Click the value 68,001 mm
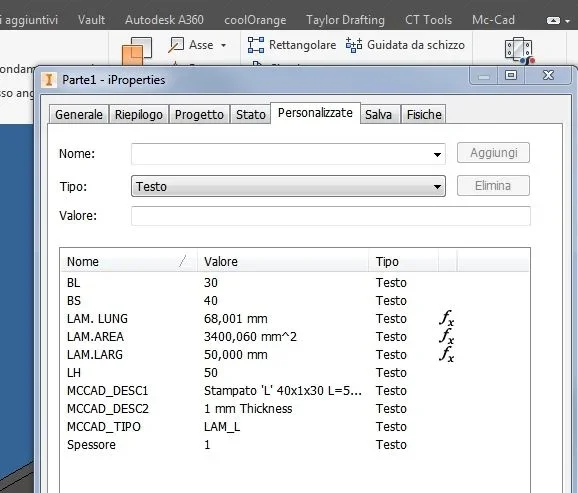Screen dimensions: 578x493 (236, 319)
